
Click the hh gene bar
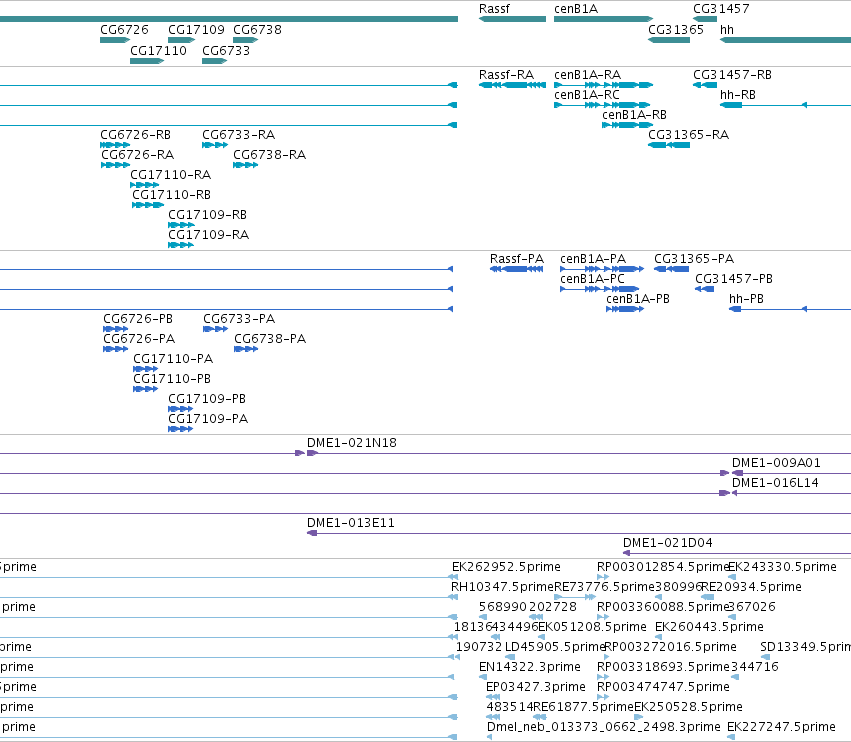coord(785,40)
